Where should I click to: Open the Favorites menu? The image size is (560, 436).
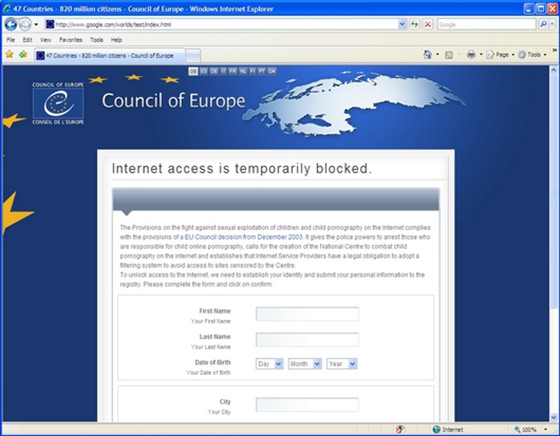[x=71, y=40]
